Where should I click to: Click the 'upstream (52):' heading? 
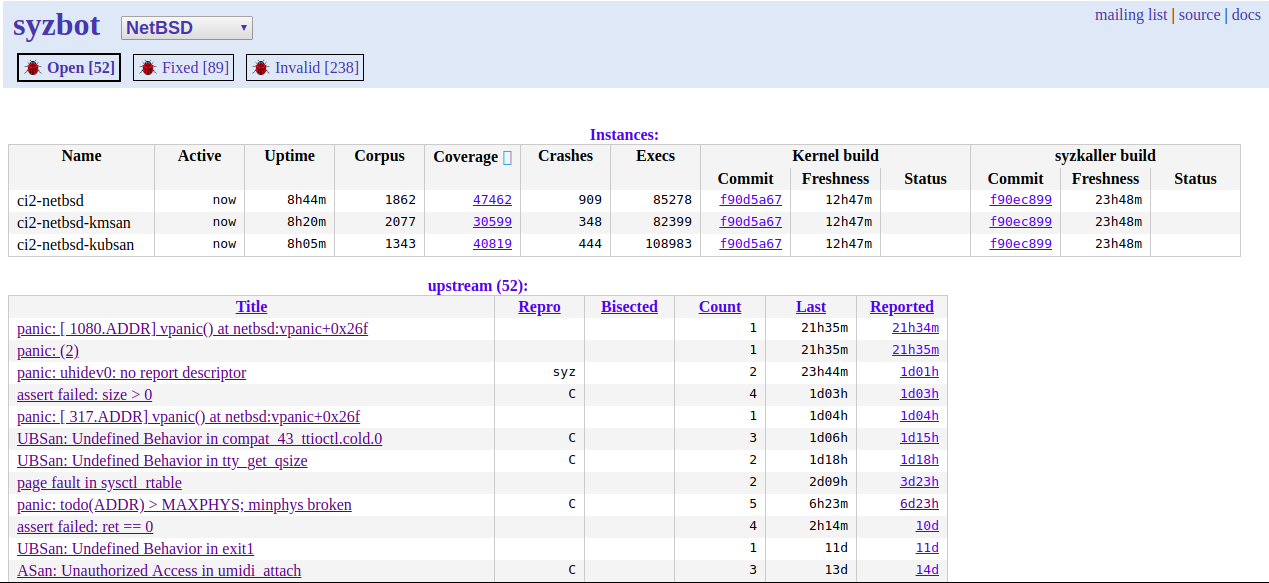coord(478,286)
